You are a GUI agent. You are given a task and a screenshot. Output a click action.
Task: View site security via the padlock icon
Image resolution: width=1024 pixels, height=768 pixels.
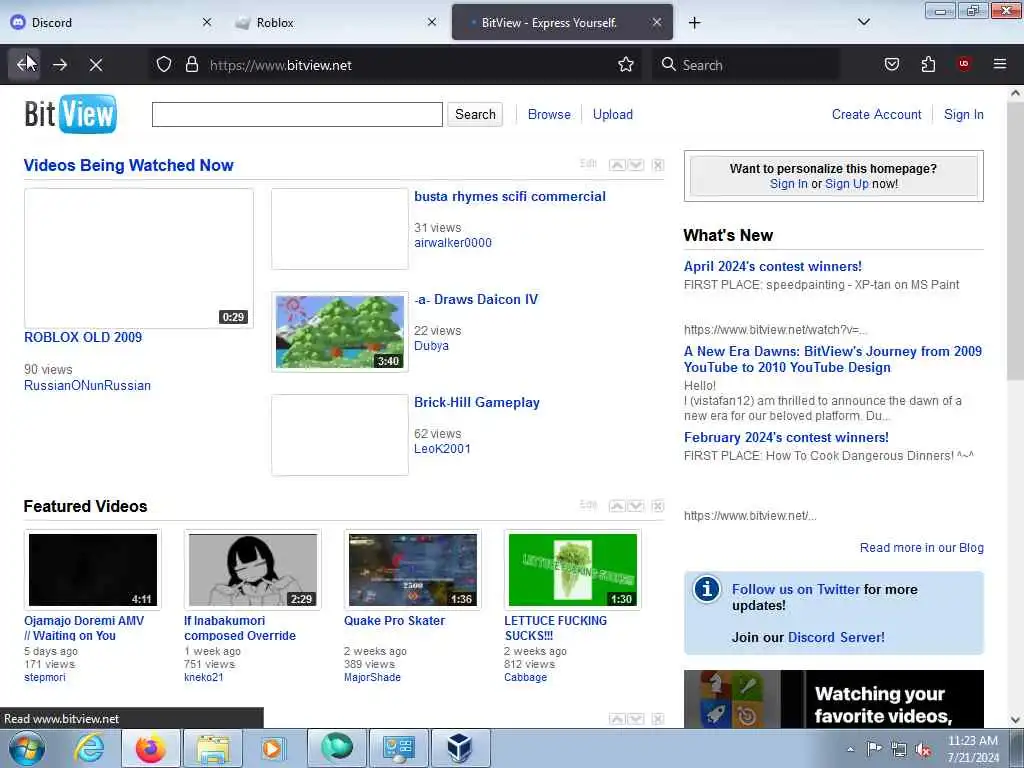click(x=191, y=65)
